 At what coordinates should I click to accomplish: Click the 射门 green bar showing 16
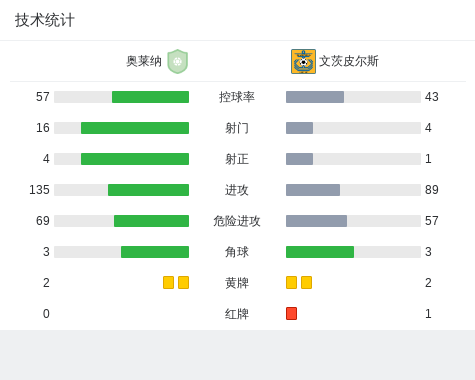(135, 128)
